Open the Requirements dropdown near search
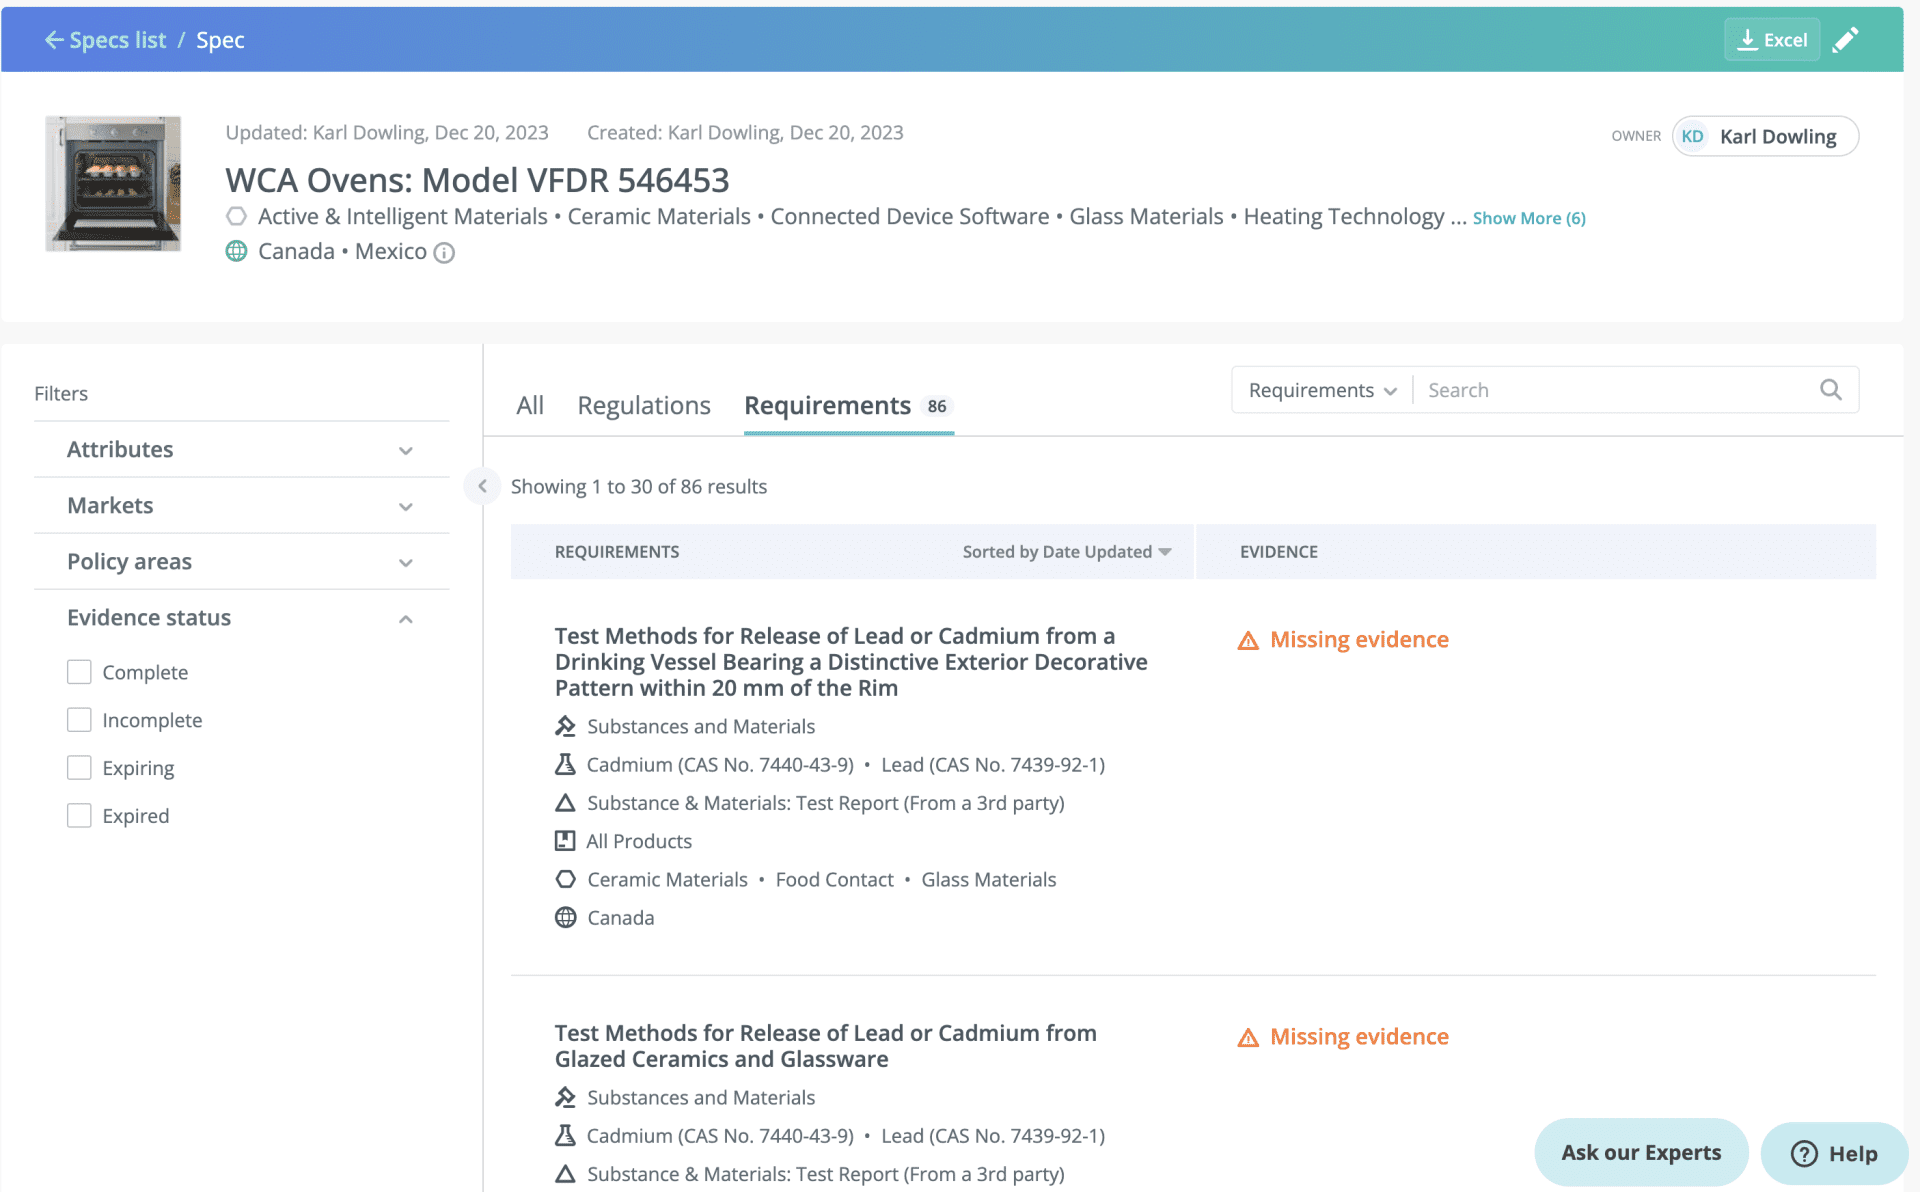The width and height of the screenshot is (1920, 1192). (x=1320, y=389)
